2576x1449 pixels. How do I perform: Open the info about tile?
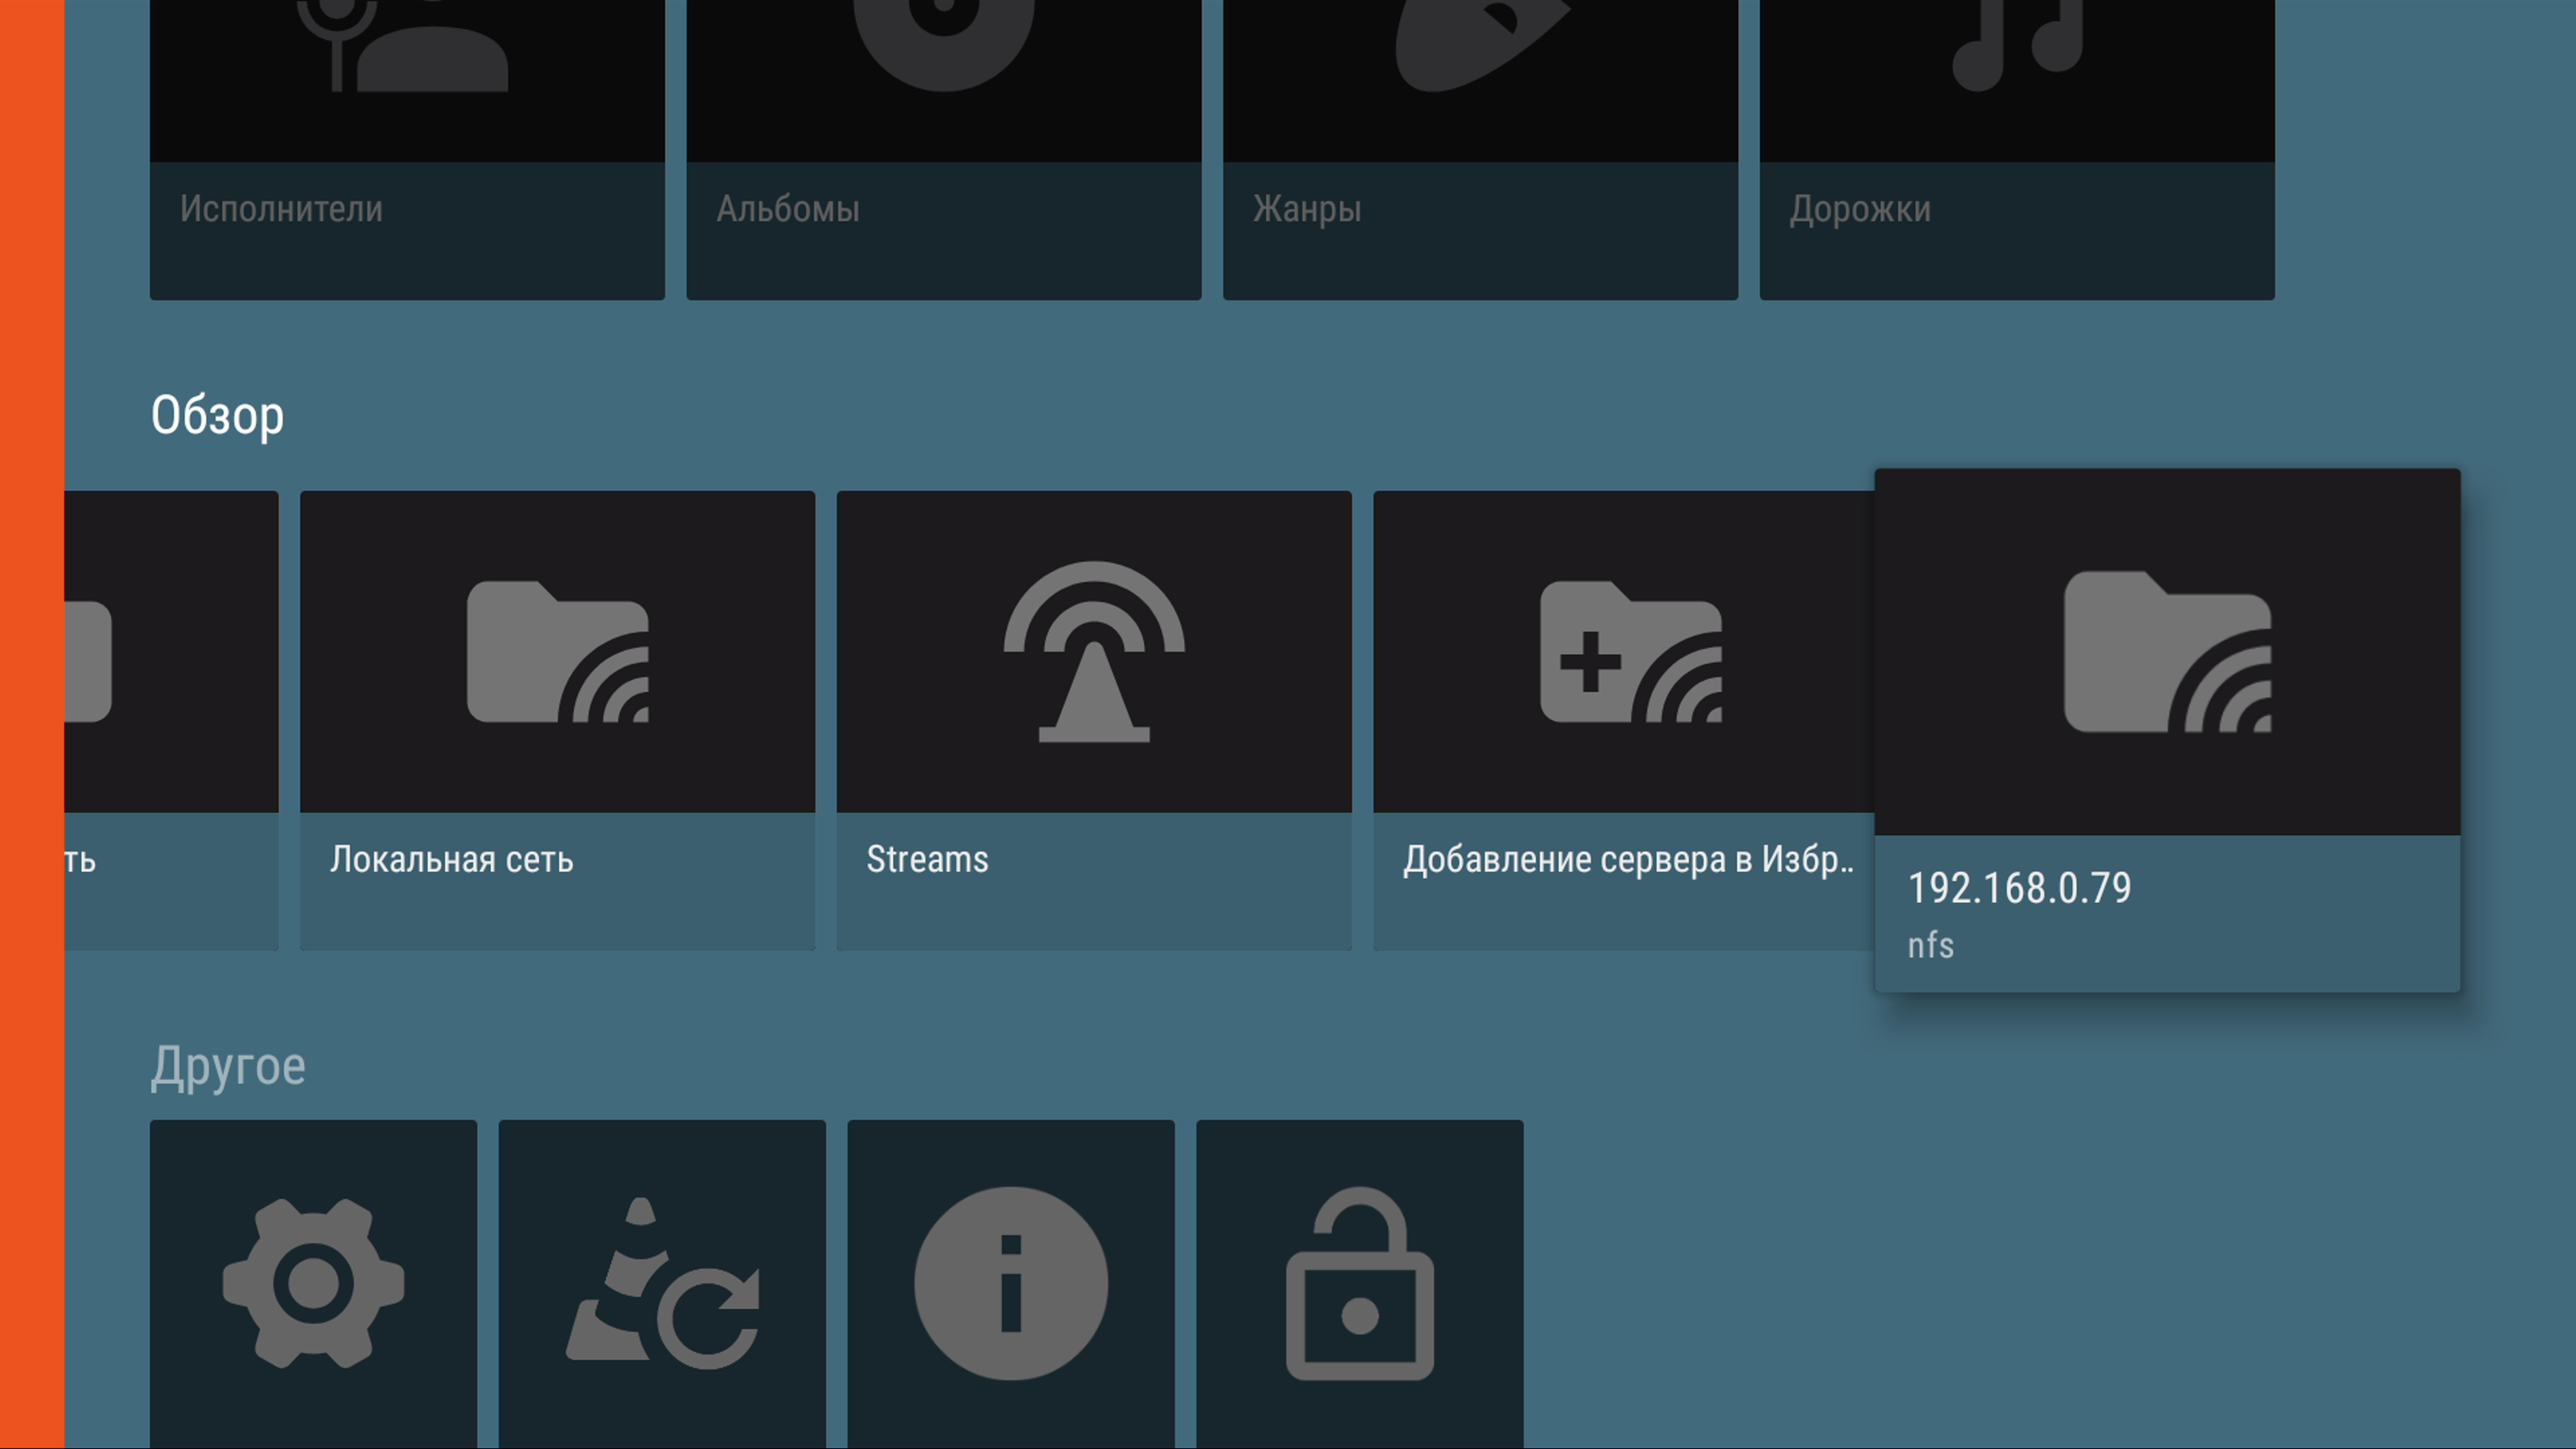1010,1283
